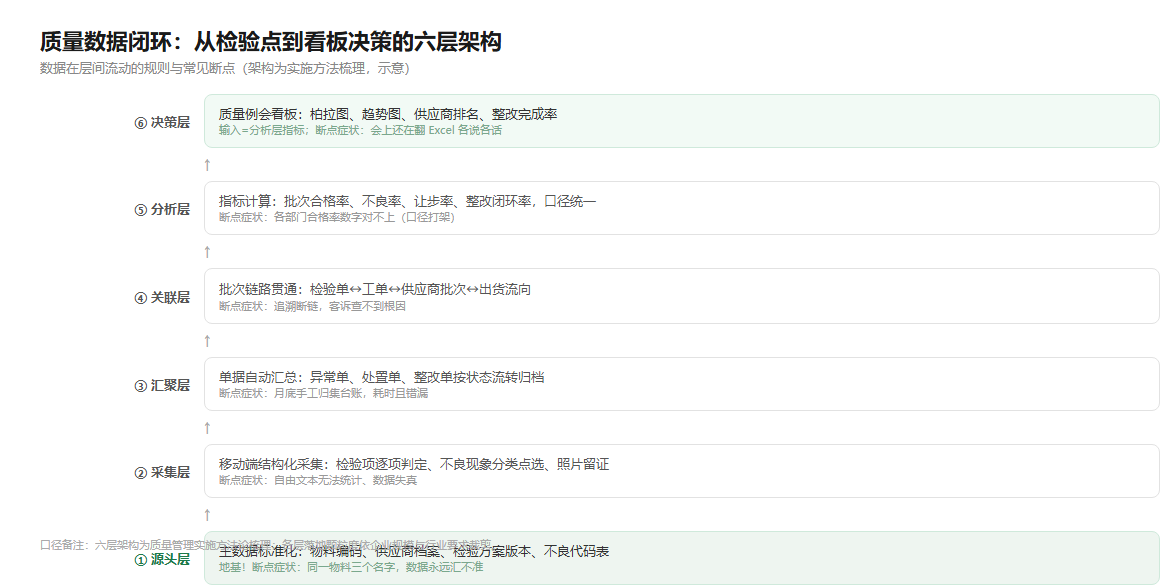Select the ① 源头层 label
Image resolution: width=1166 pixels, height=585 pixels.
pos(162,559)
